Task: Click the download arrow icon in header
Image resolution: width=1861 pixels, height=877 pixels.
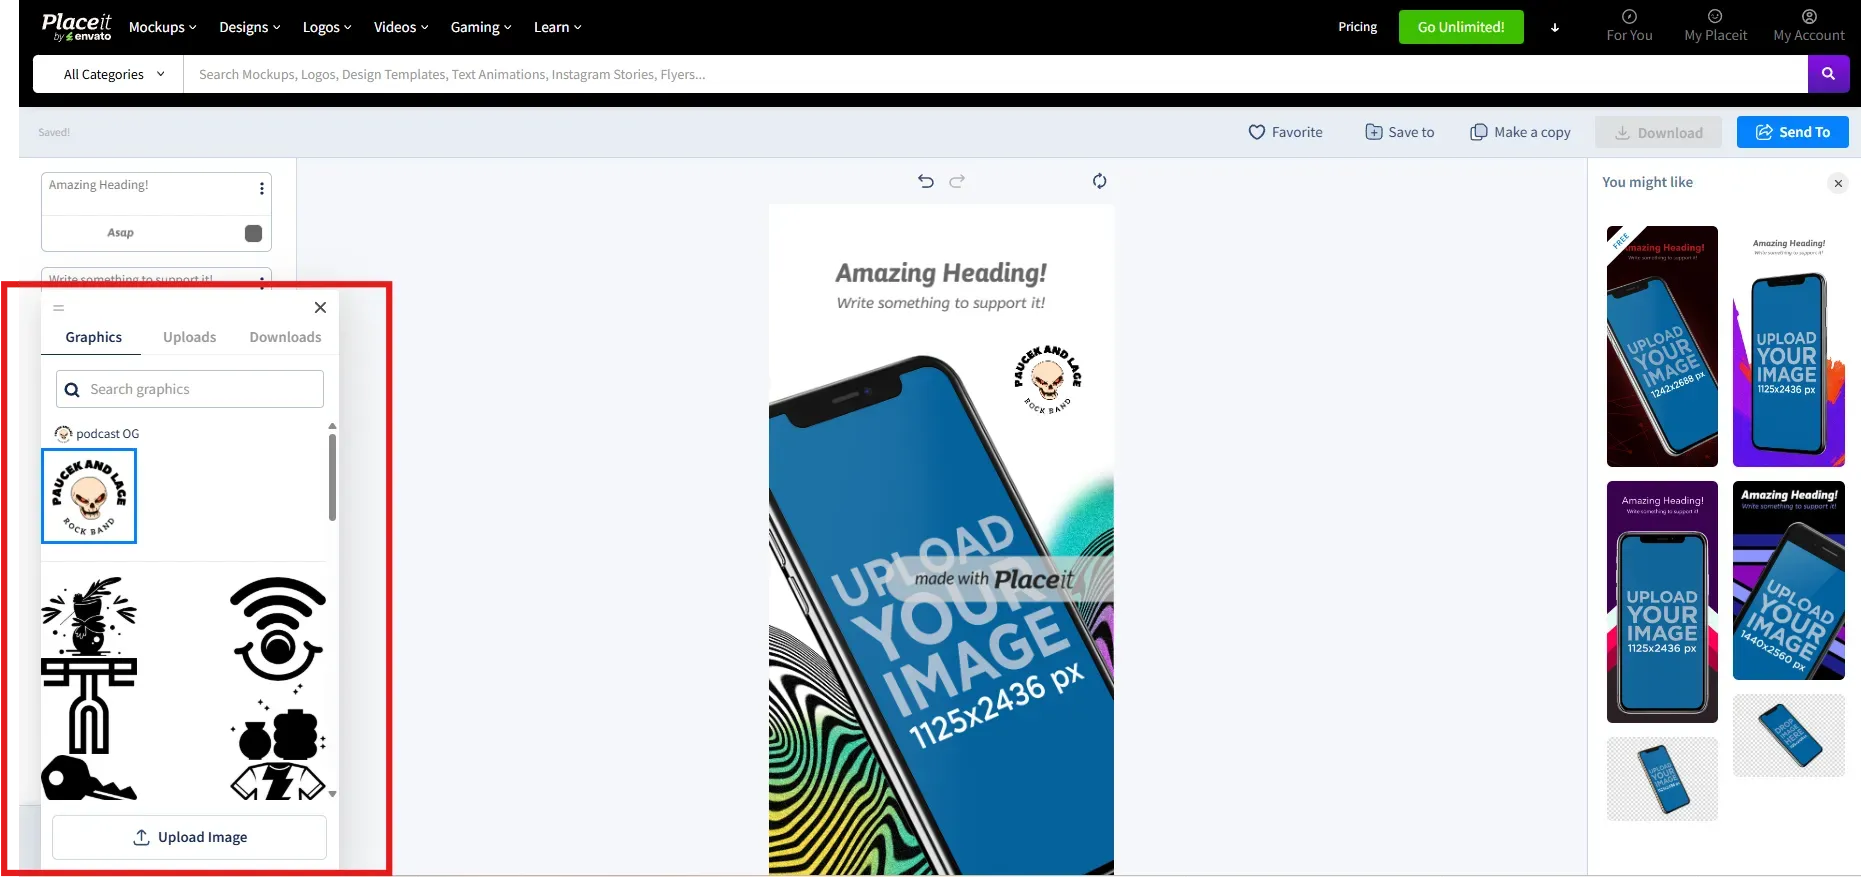Action: point(1555,28)
